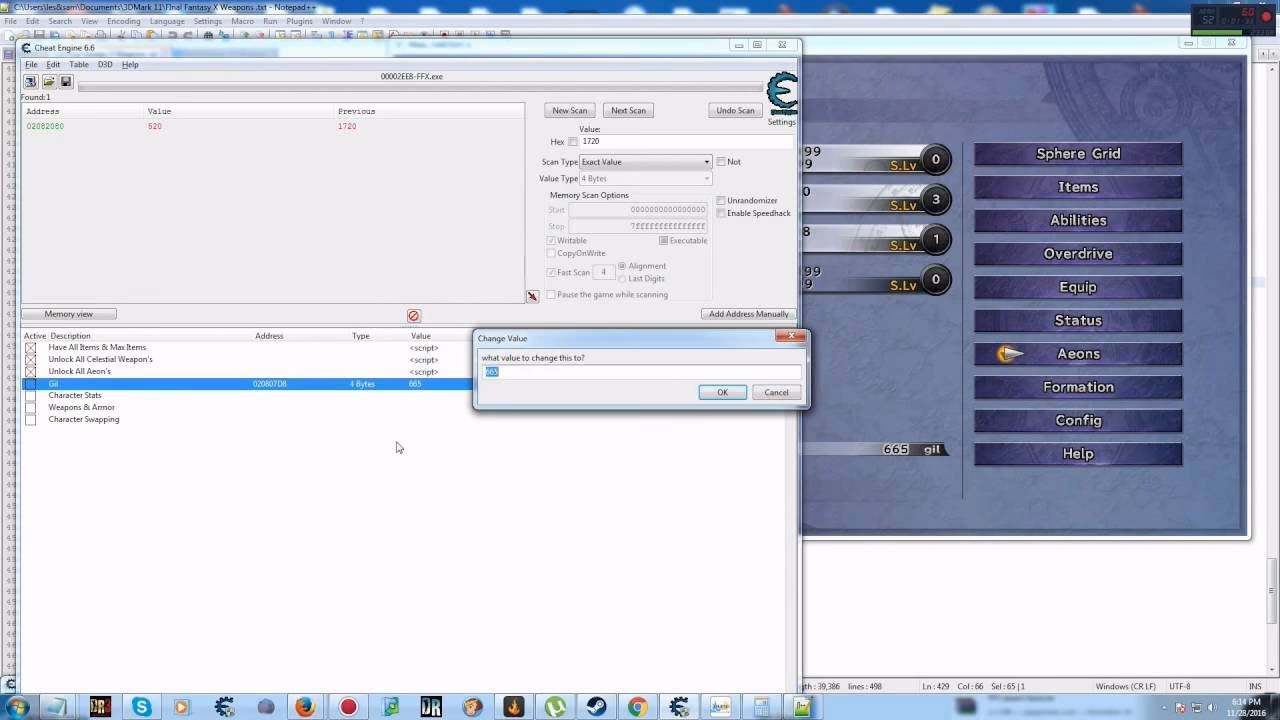Click the red clear address list icon
Screen dimensions: 1280x720
tap(414, 316)
